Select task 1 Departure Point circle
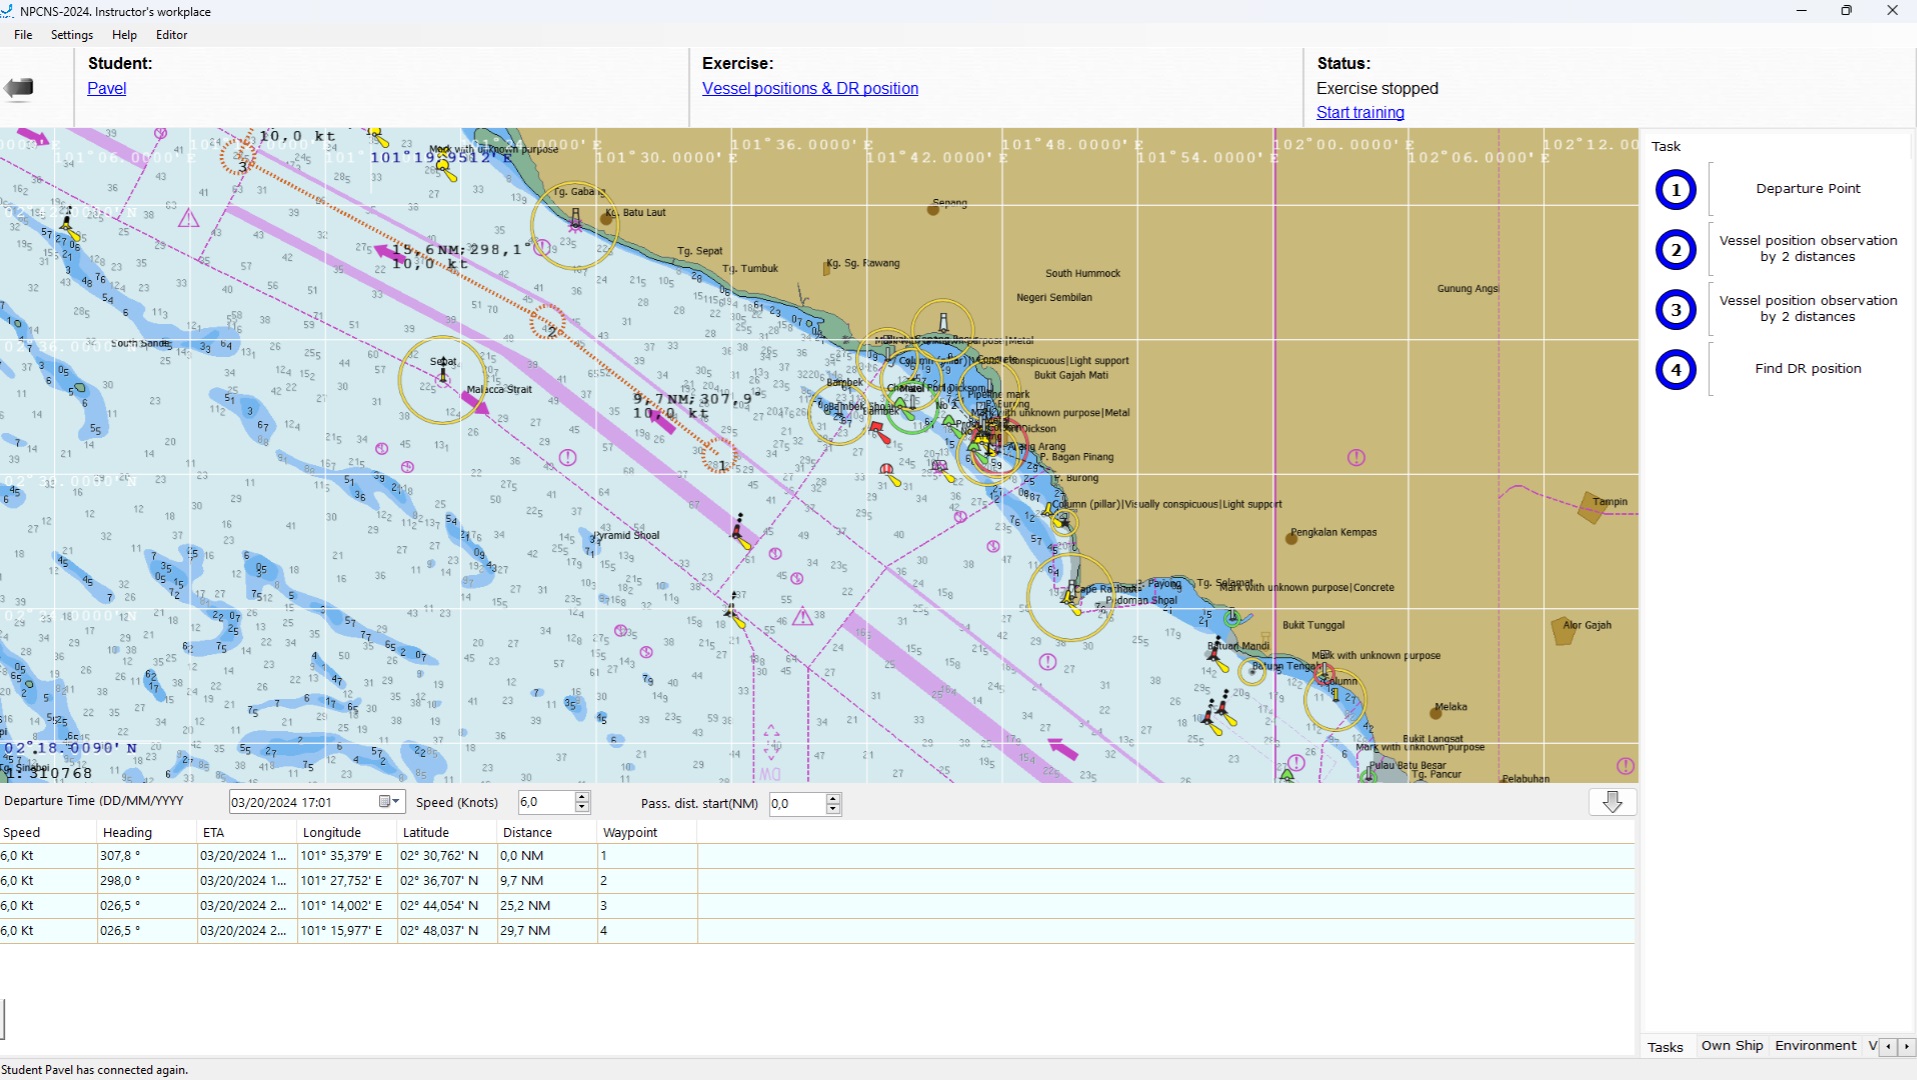Viewport: 1917px width, 1080px height. 1675,190
